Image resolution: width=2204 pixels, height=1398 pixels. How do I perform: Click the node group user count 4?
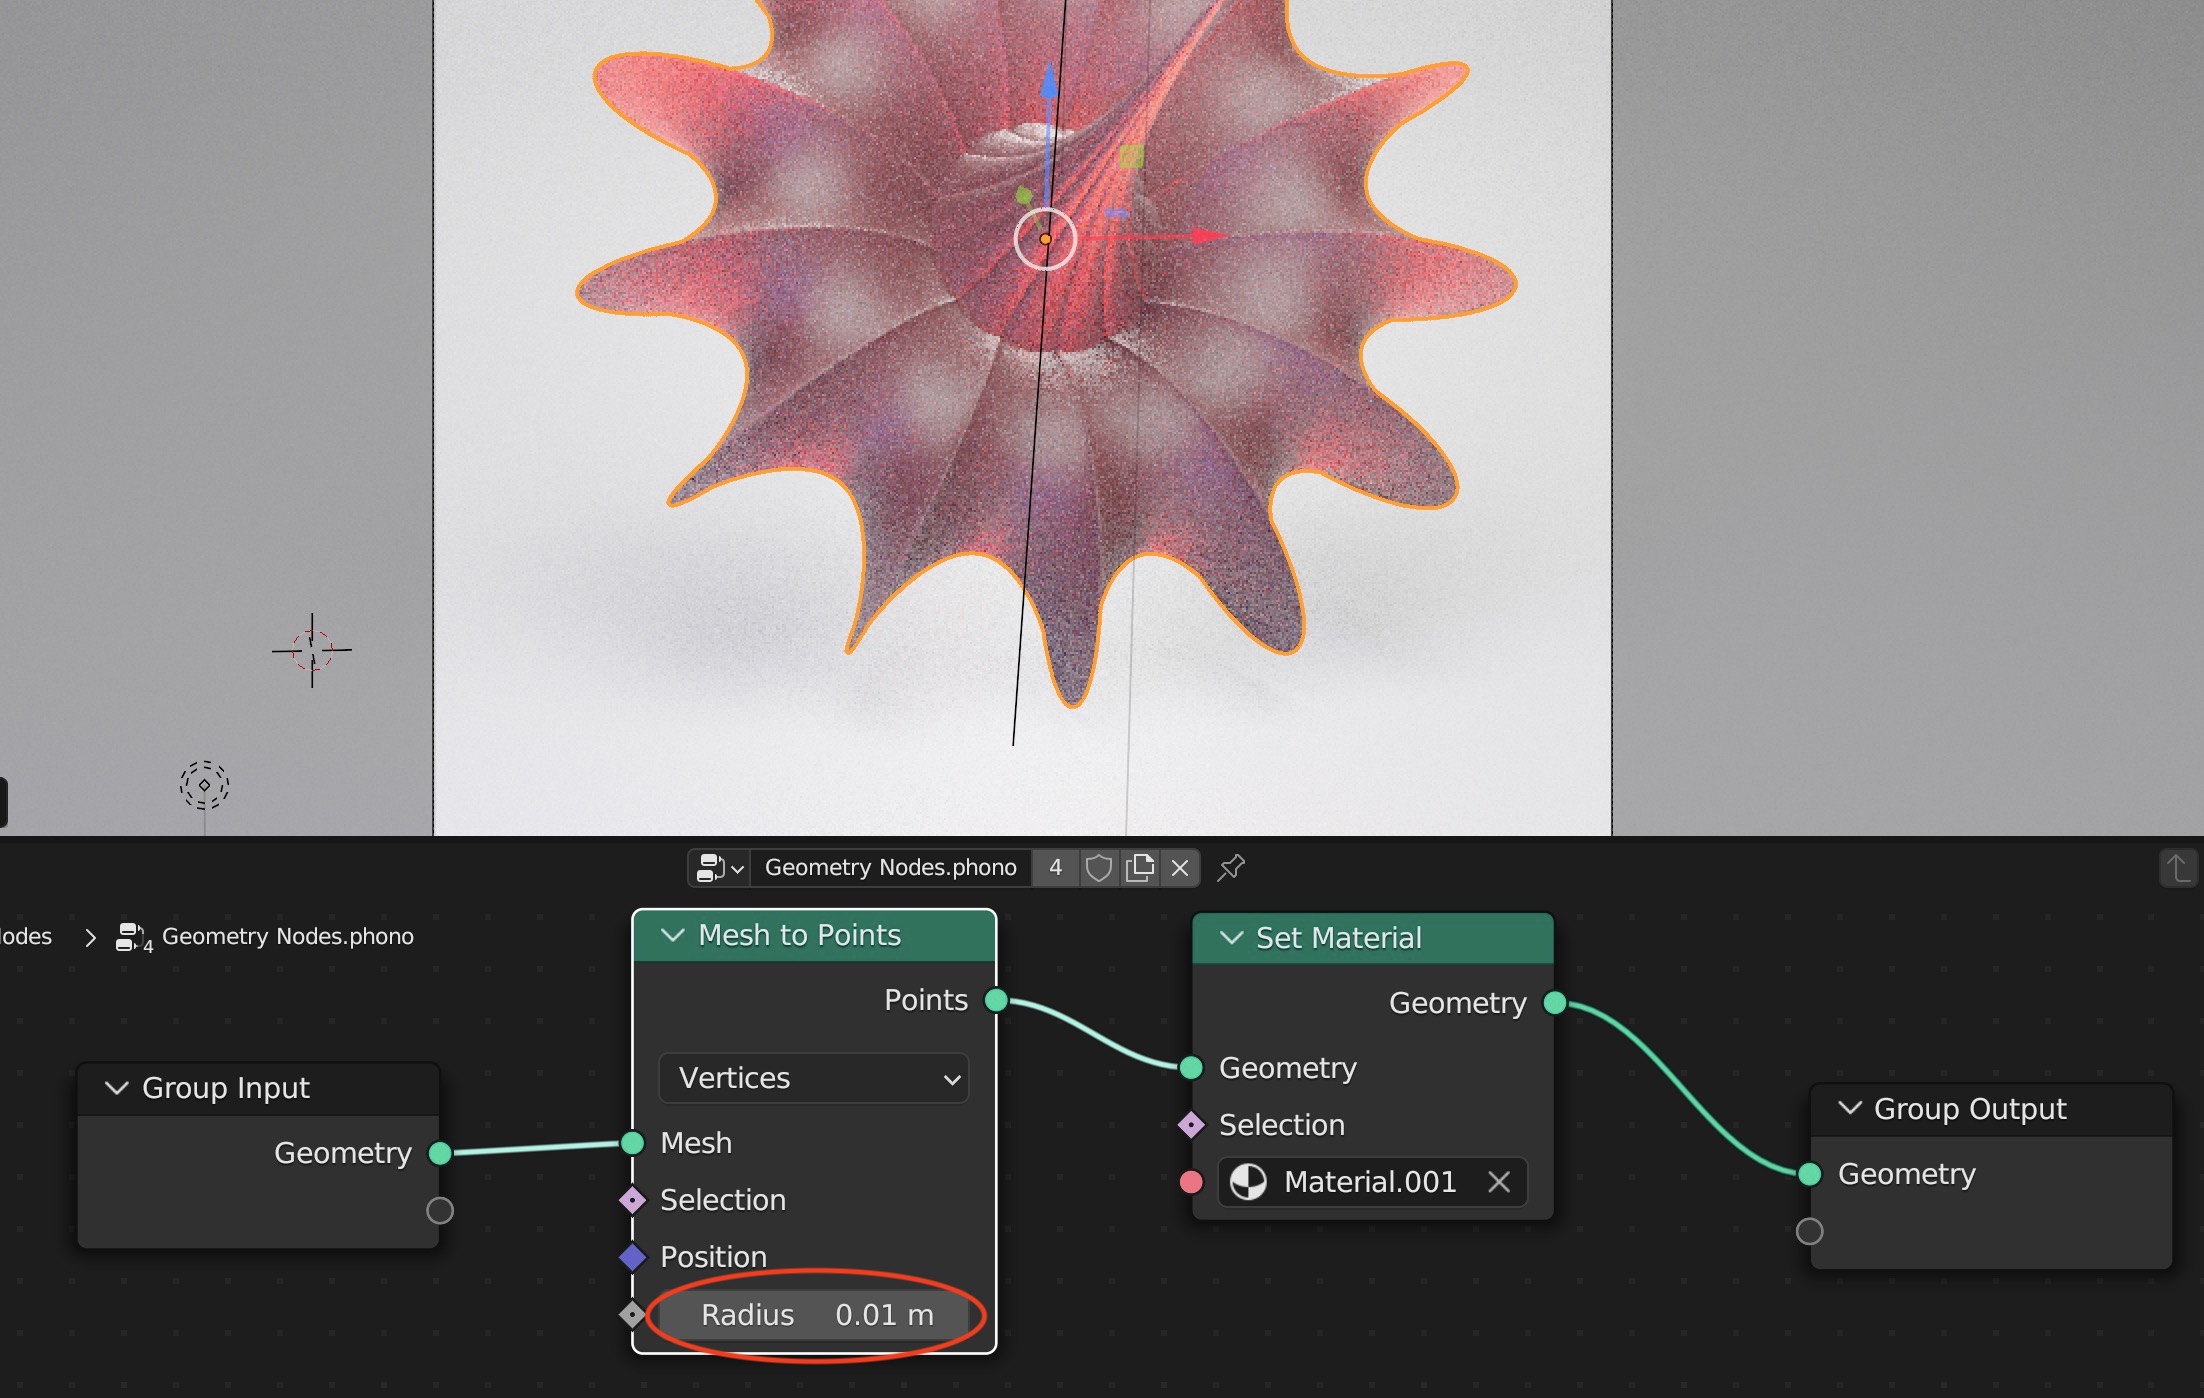coord(1055,867)
